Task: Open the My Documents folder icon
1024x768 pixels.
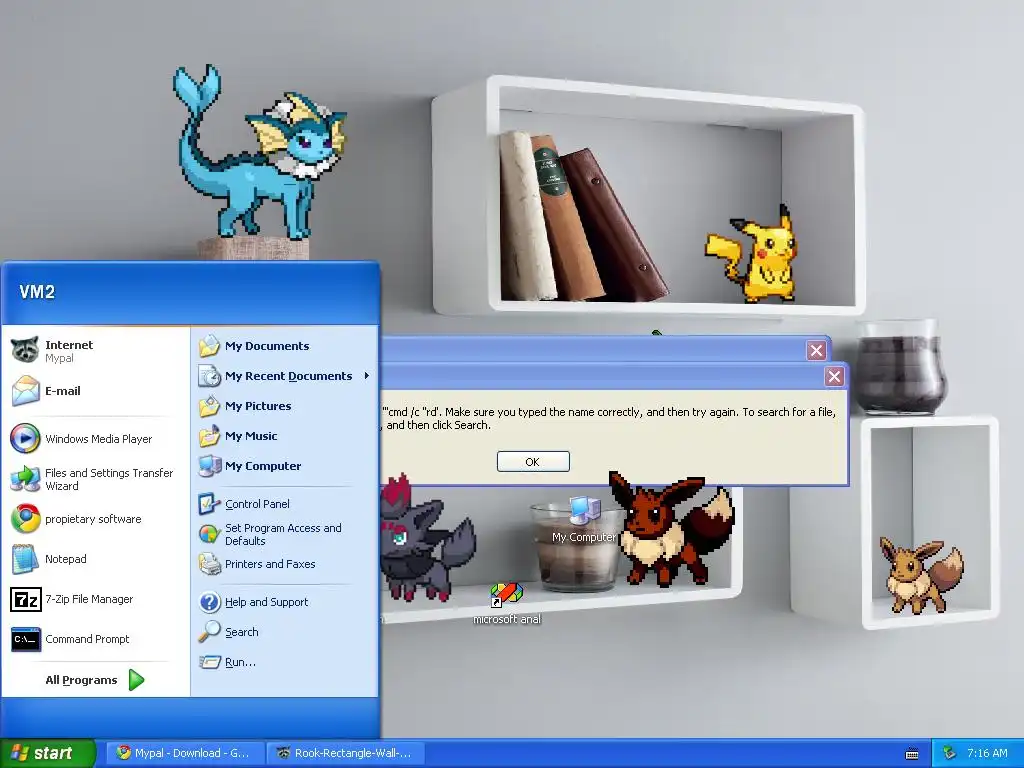Action: point(210,345)
